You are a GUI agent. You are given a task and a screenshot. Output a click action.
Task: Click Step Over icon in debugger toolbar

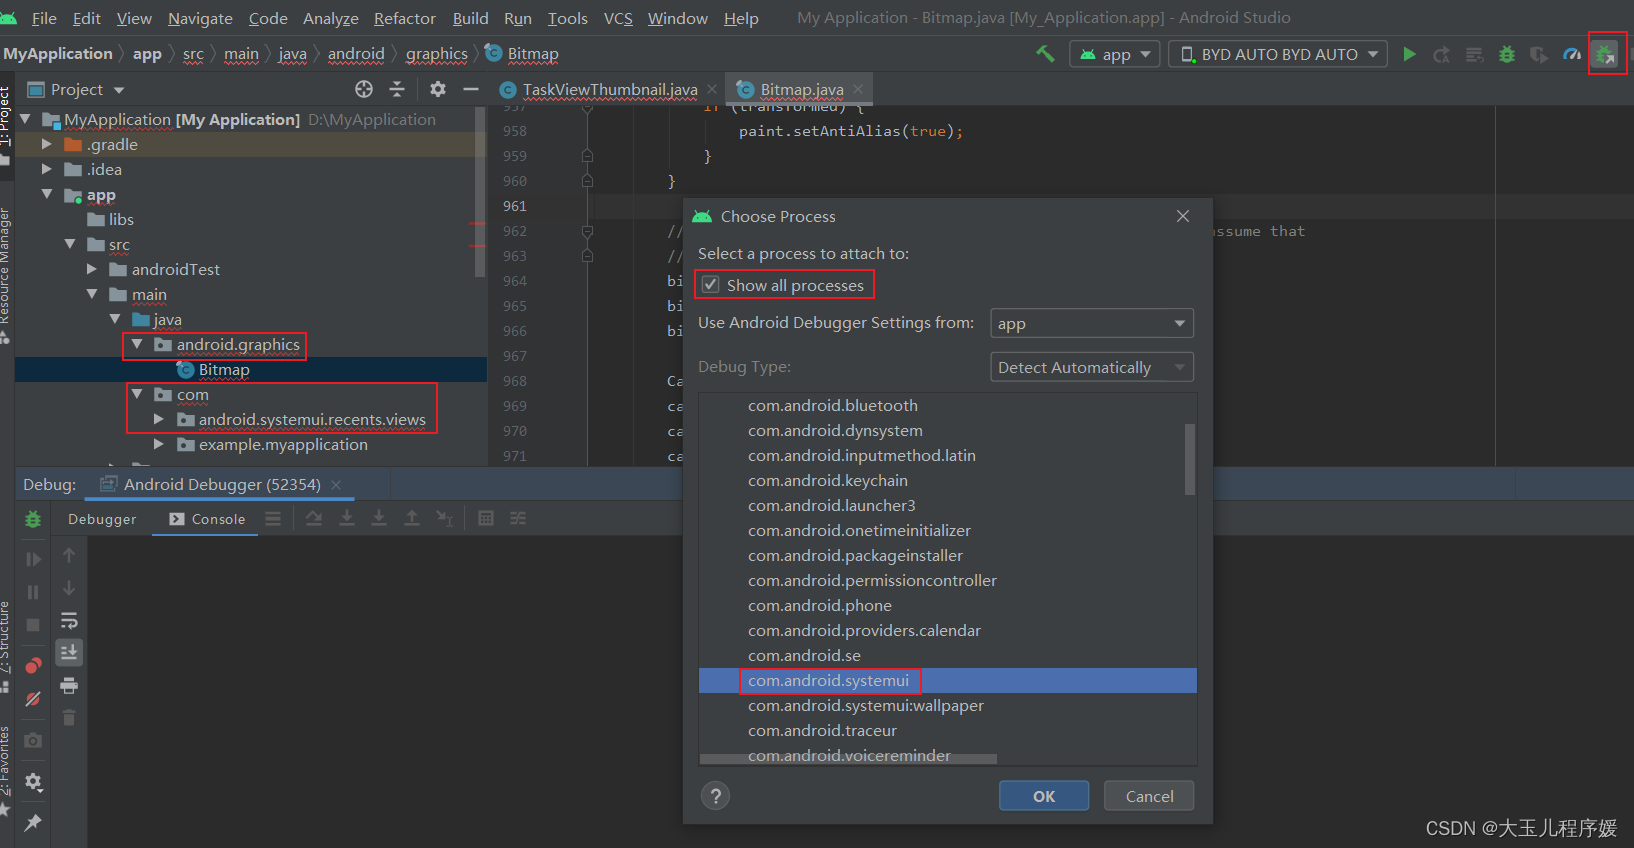[x=314, y=518]
